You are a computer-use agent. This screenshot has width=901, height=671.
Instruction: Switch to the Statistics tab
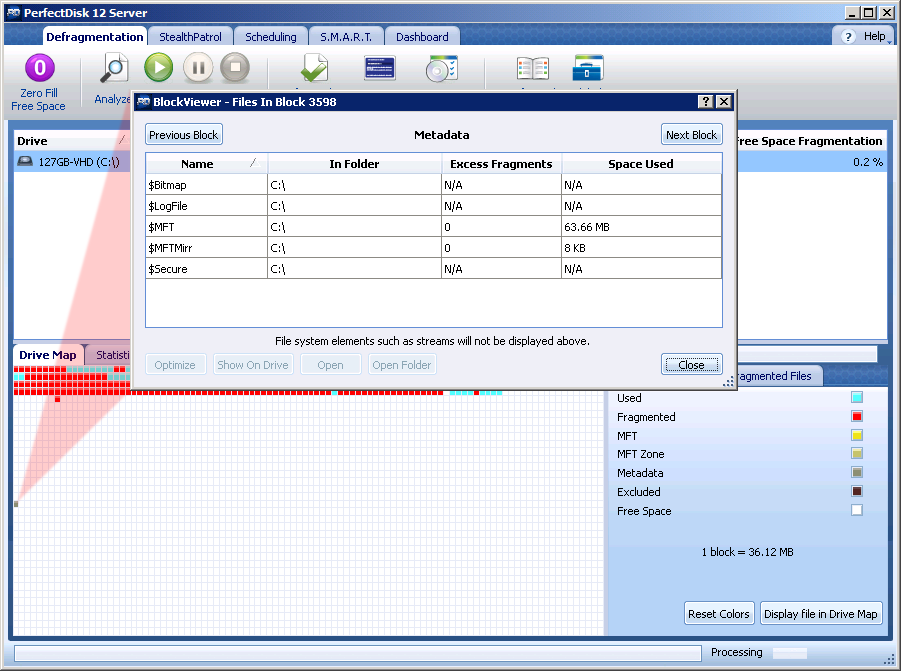click(110, 355)
